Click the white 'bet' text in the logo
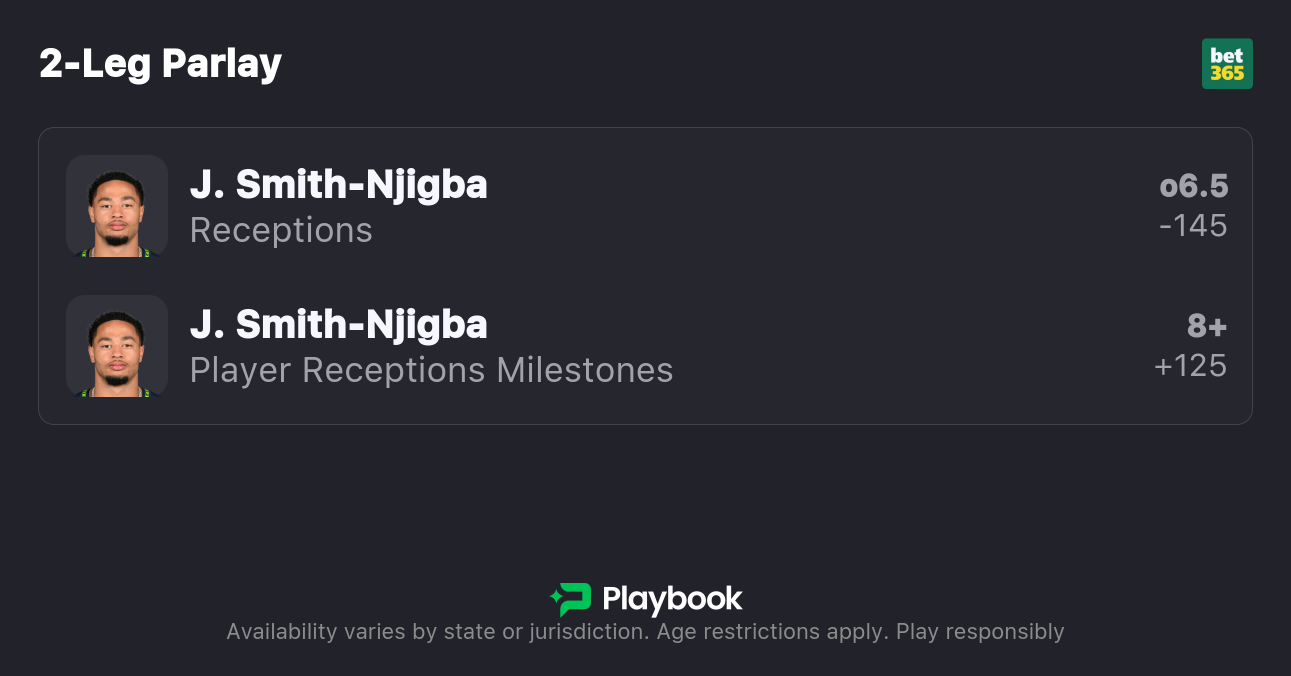The height and width of the screenshot is (676, 1291). pos(1227,56)
